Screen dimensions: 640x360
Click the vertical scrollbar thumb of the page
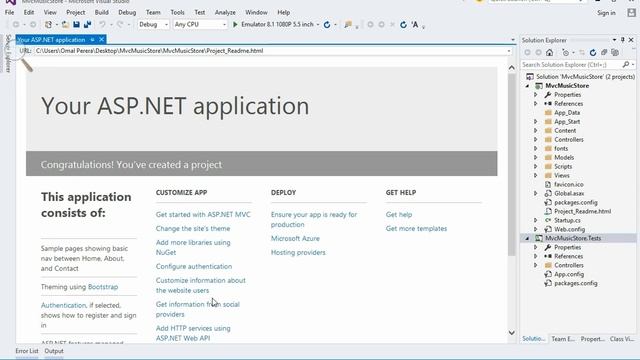pos(511,165)
